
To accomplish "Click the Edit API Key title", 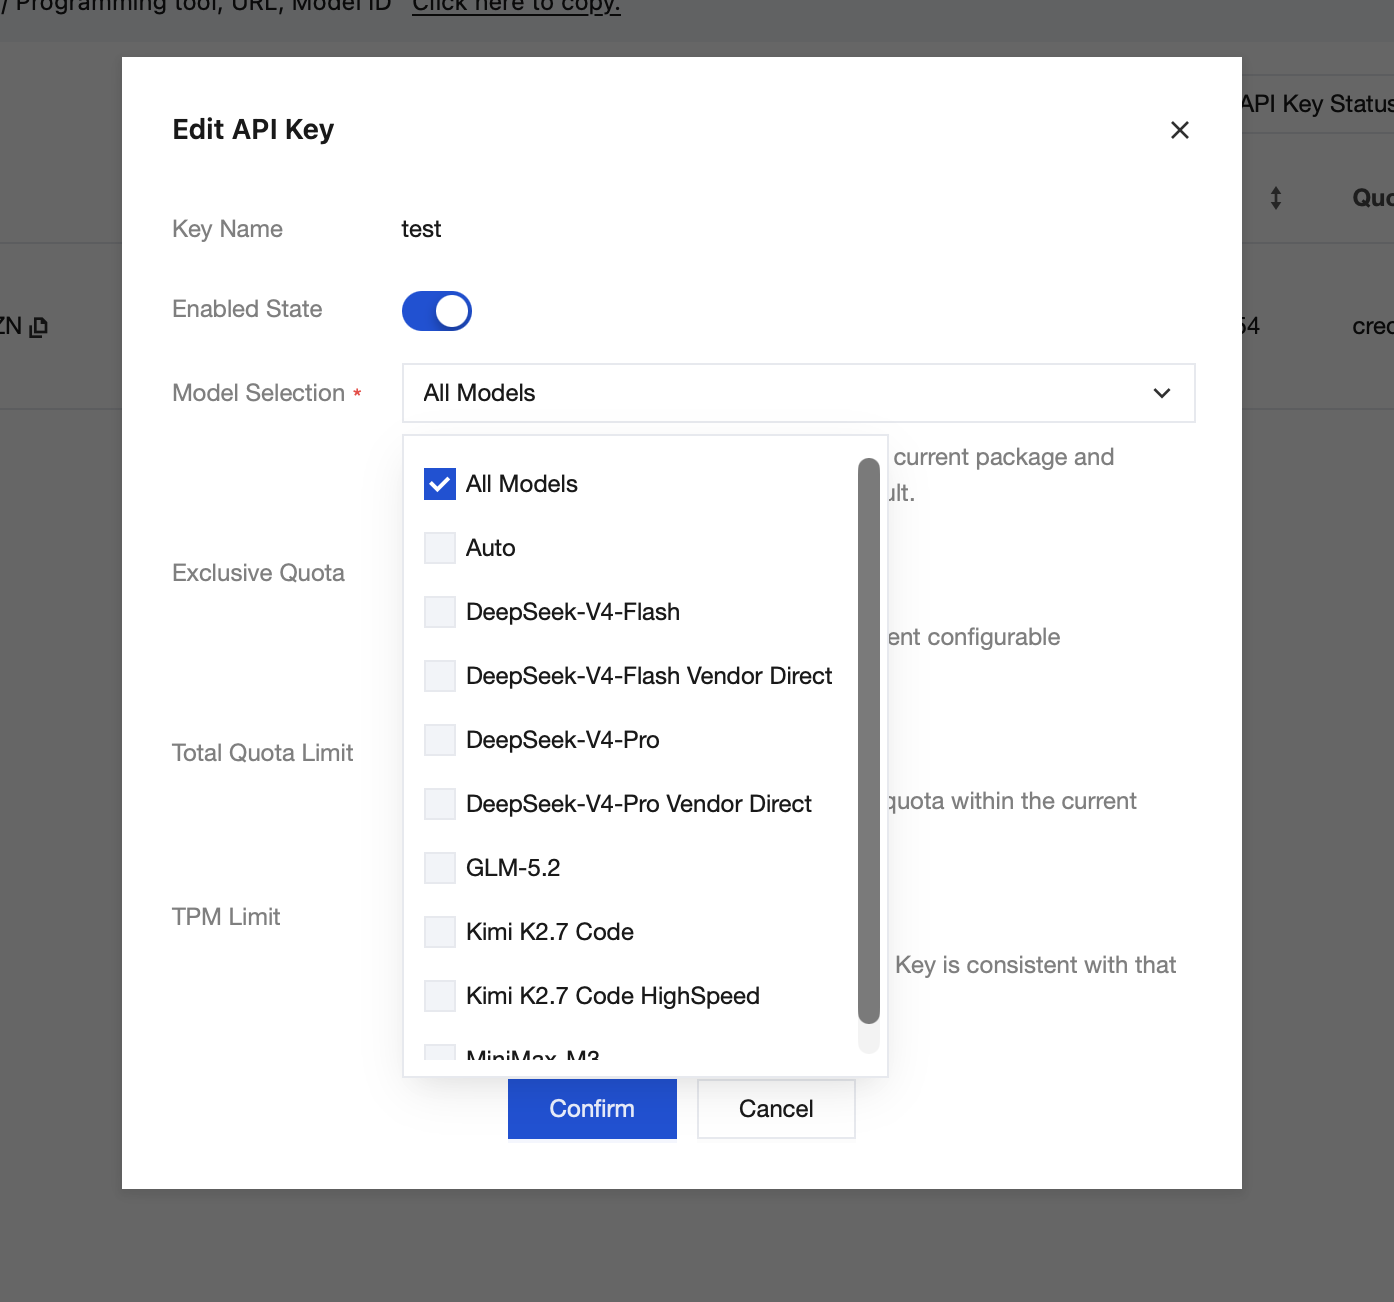I will pyautogui.click(x=253, y=130).
